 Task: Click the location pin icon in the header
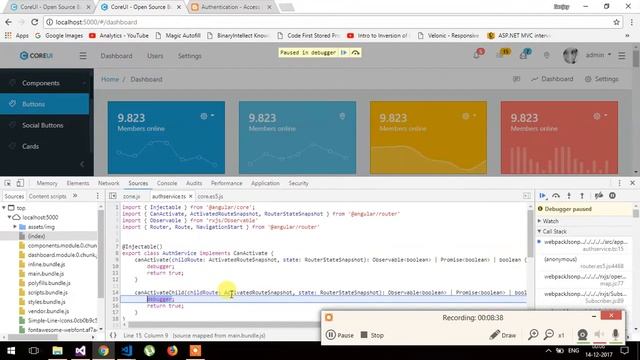pyautogui.click(x=547, y=56)
